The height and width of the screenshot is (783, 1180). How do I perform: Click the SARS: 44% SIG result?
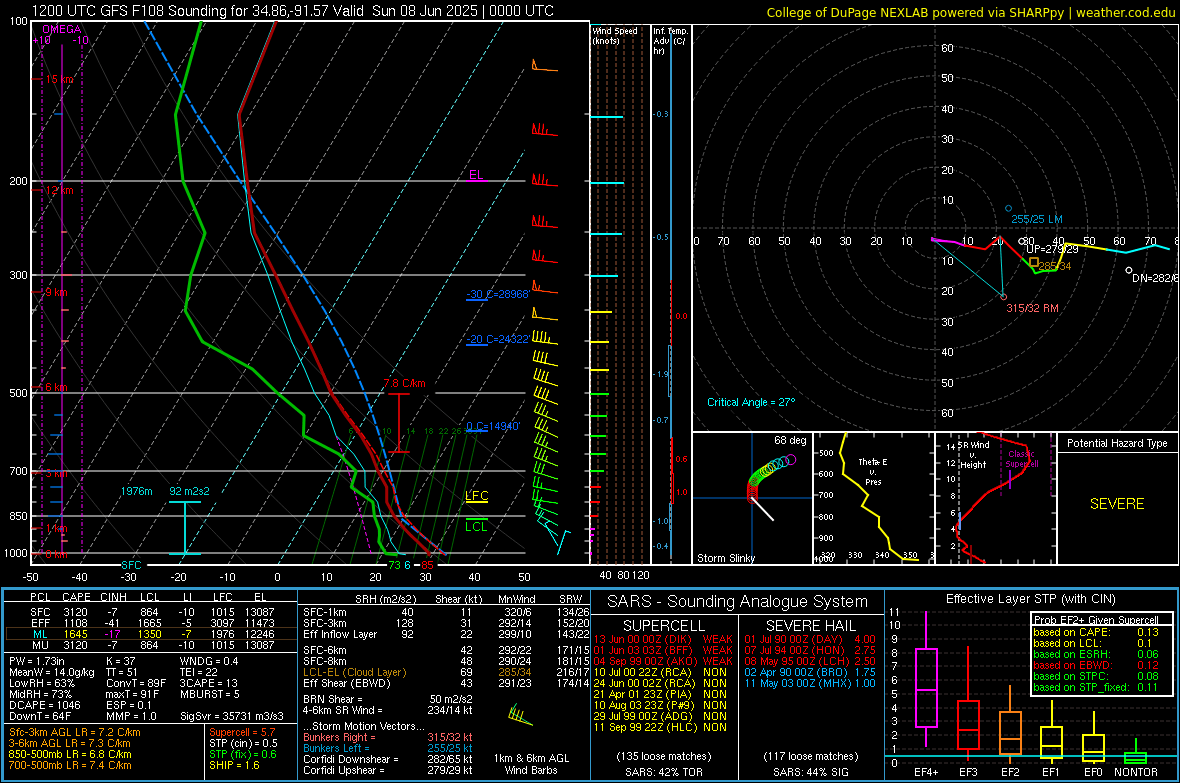click(x=810, y=772)
